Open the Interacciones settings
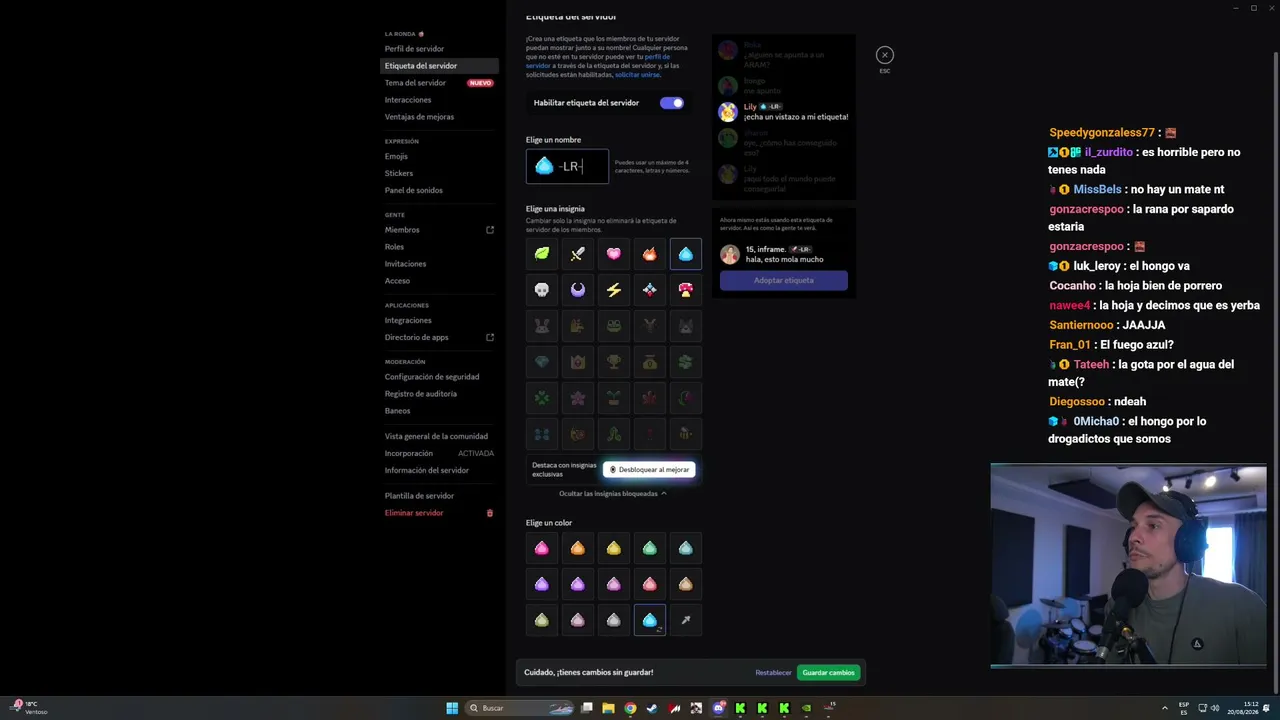The image size is (1280, 720). coord(440,100)
